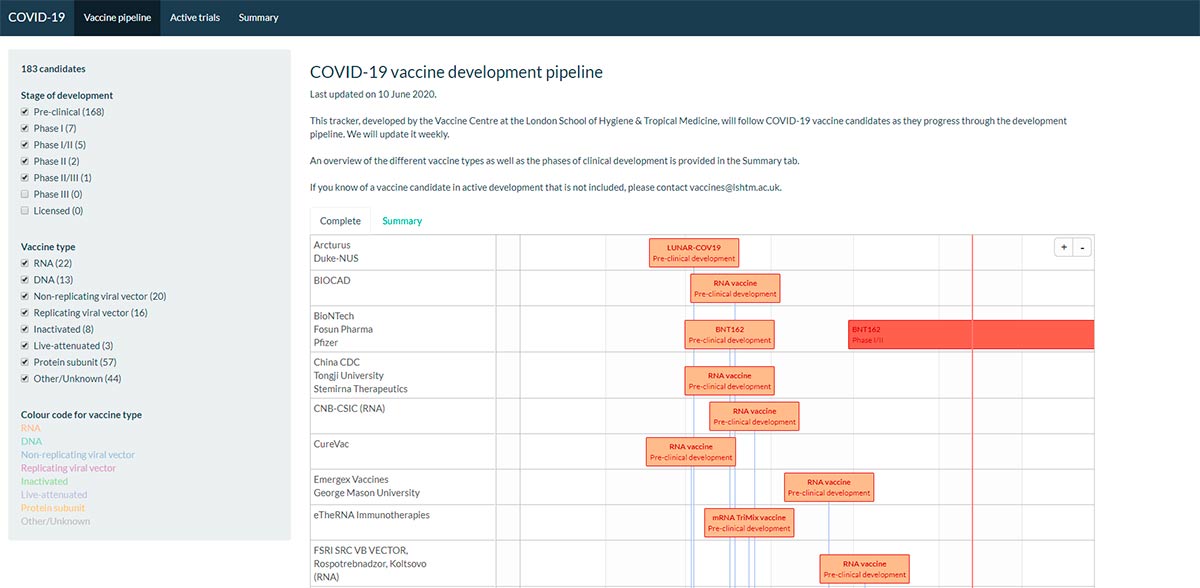
Task: Zoom out timeline with minus button
Action: [x=1082, y=248]
